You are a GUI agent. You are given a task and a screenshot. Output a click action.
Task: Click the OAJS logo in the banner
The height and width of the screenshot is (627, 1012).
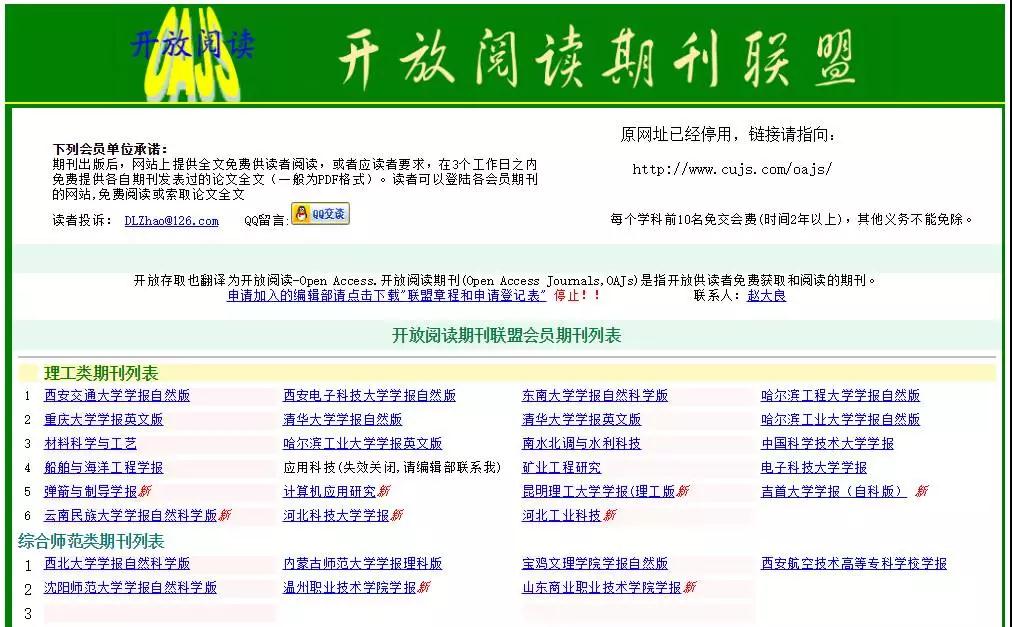[192, 54]
